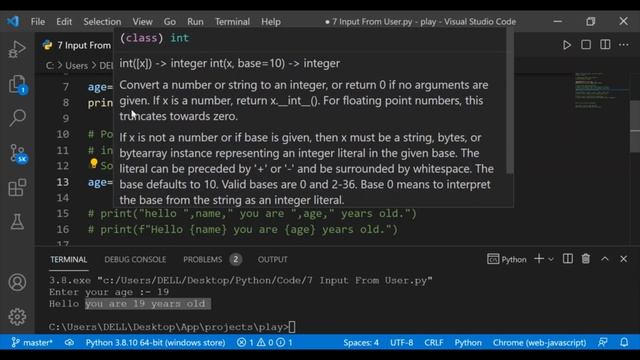Select Python 3.8.10 interpreter in status bar
This screenshot has height=360, width=640.
[155, 342]
